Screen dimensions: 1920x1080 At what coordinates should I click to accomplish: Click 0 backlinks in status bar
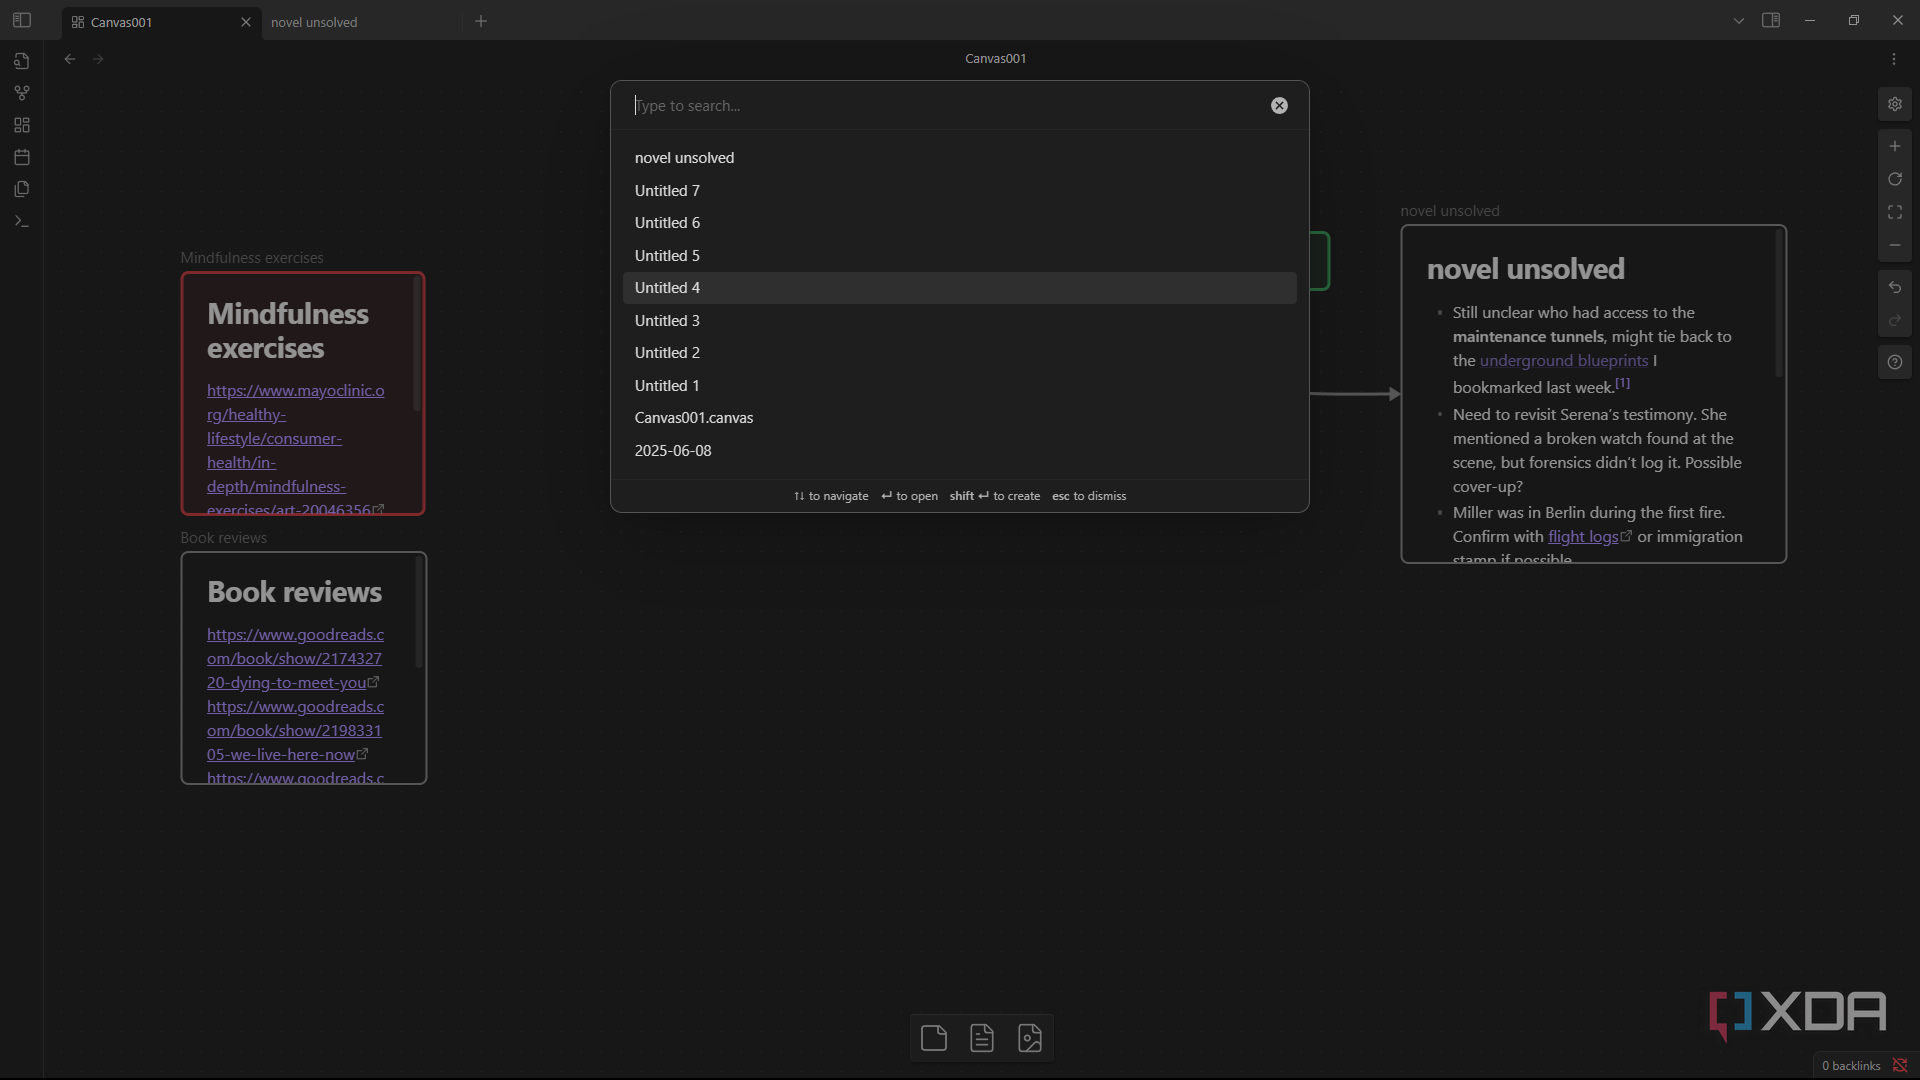point(1851,1066)
